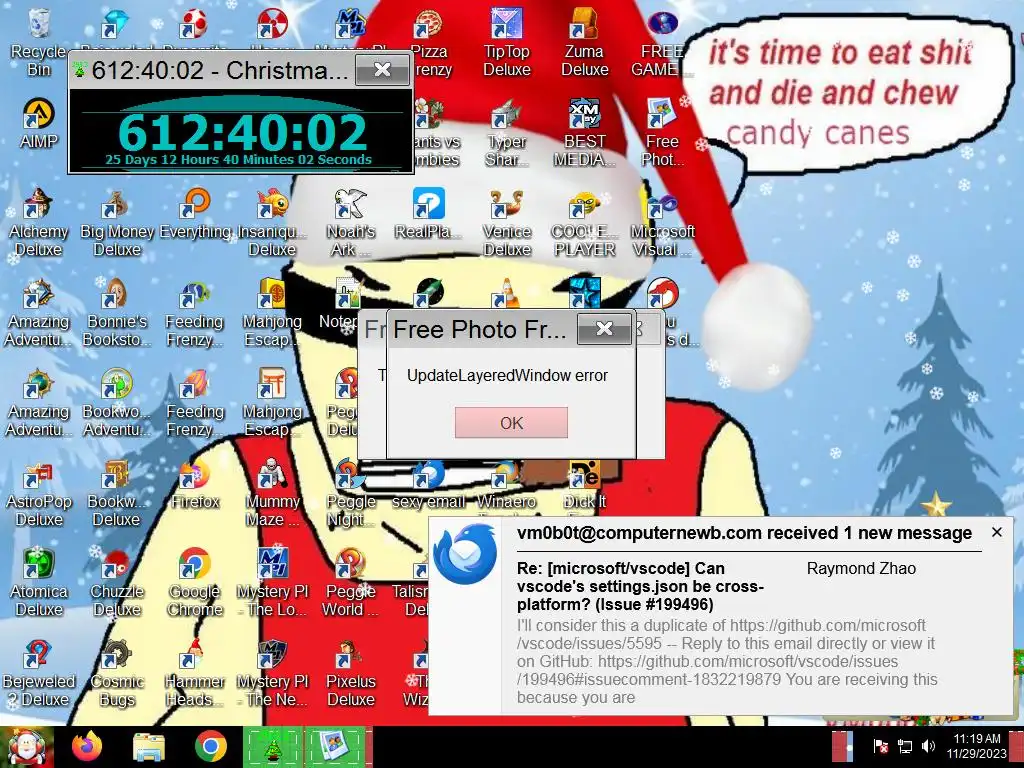Launch the RealPlayer shortcut

(428, 216)
